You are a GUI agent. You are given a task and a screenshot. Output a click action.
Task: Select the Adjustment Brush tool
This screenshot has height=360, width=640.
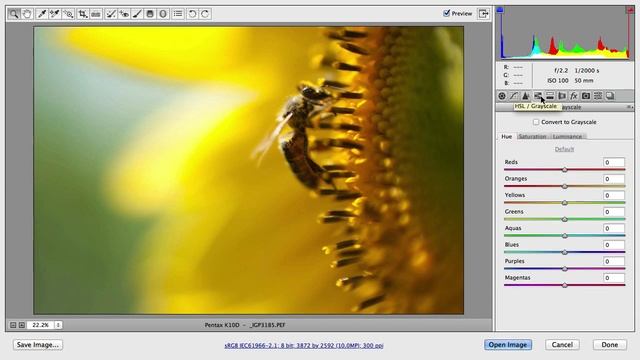pos(137,14)
